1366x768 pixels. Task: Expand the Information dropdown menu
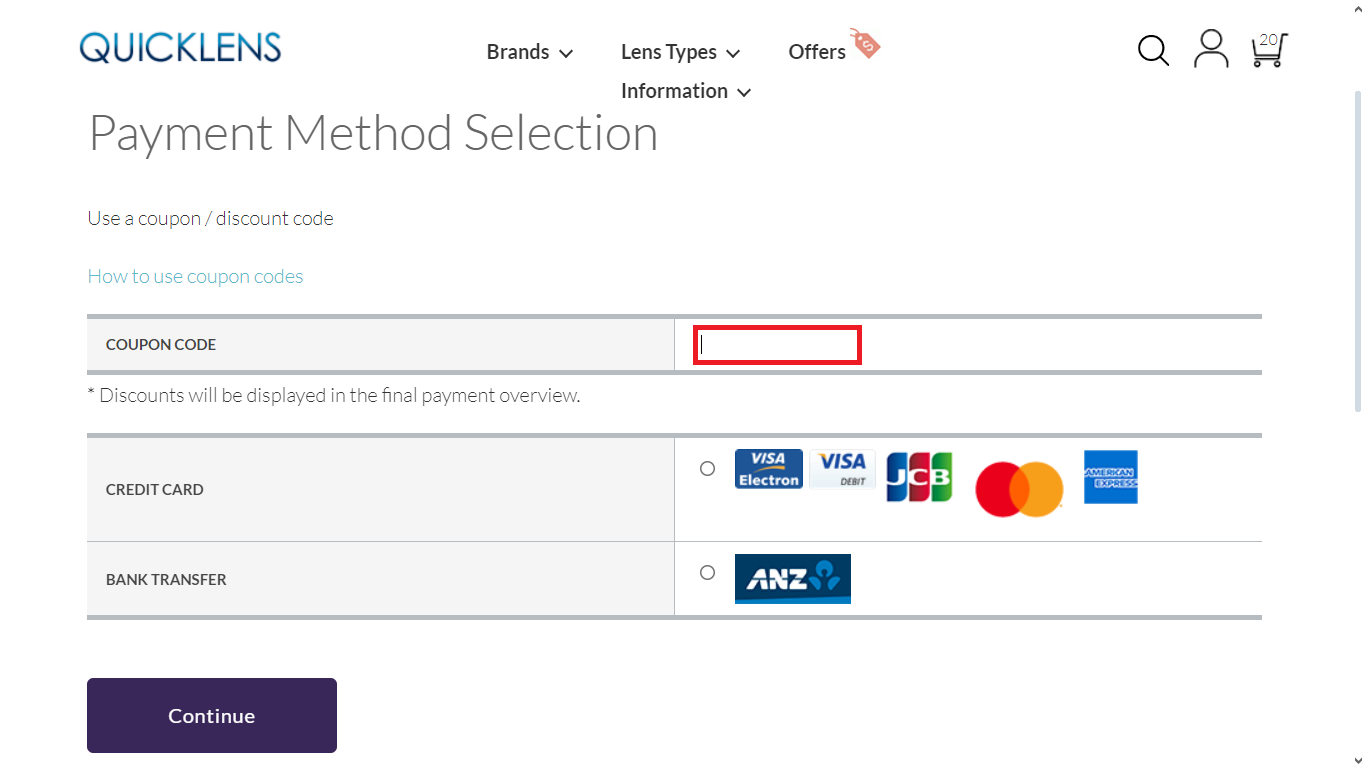click(x=685, y=91)
